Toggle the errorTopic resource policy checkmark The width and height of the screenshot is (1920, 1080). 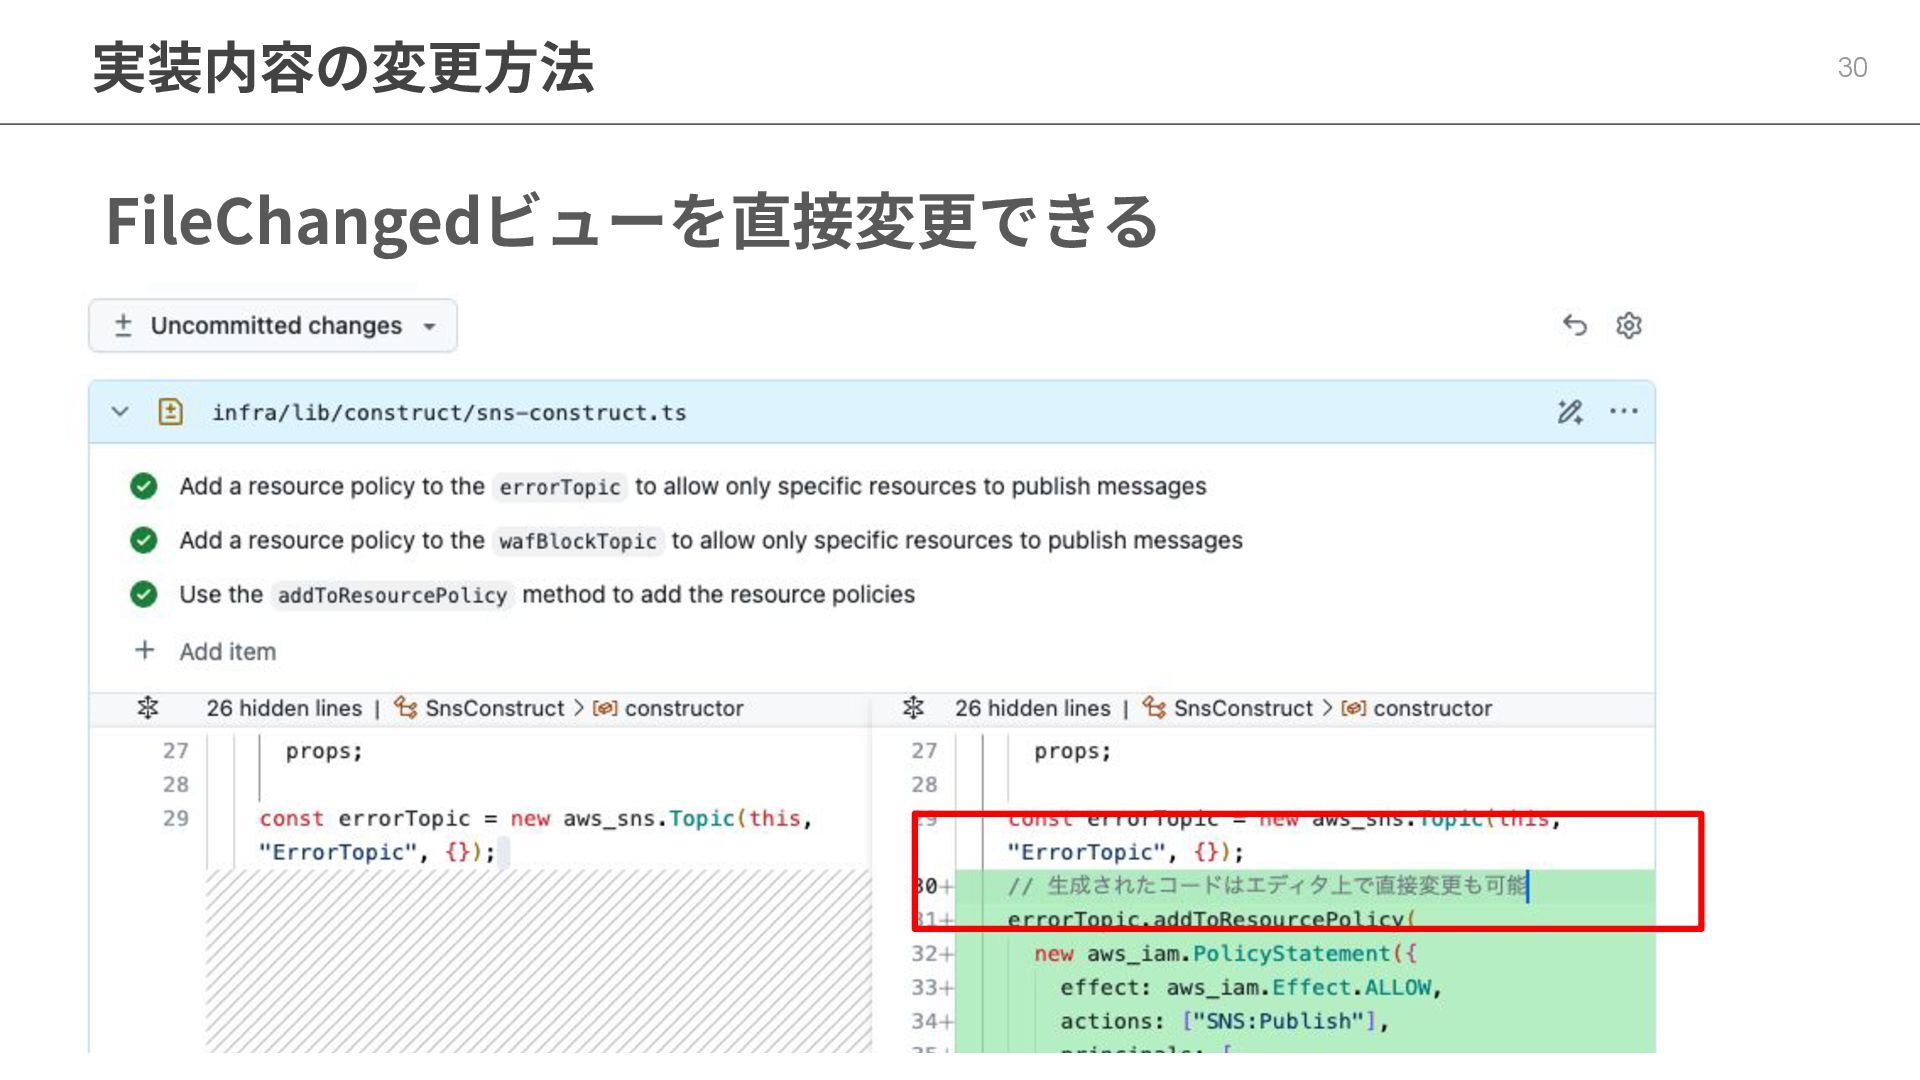[144, 486]
